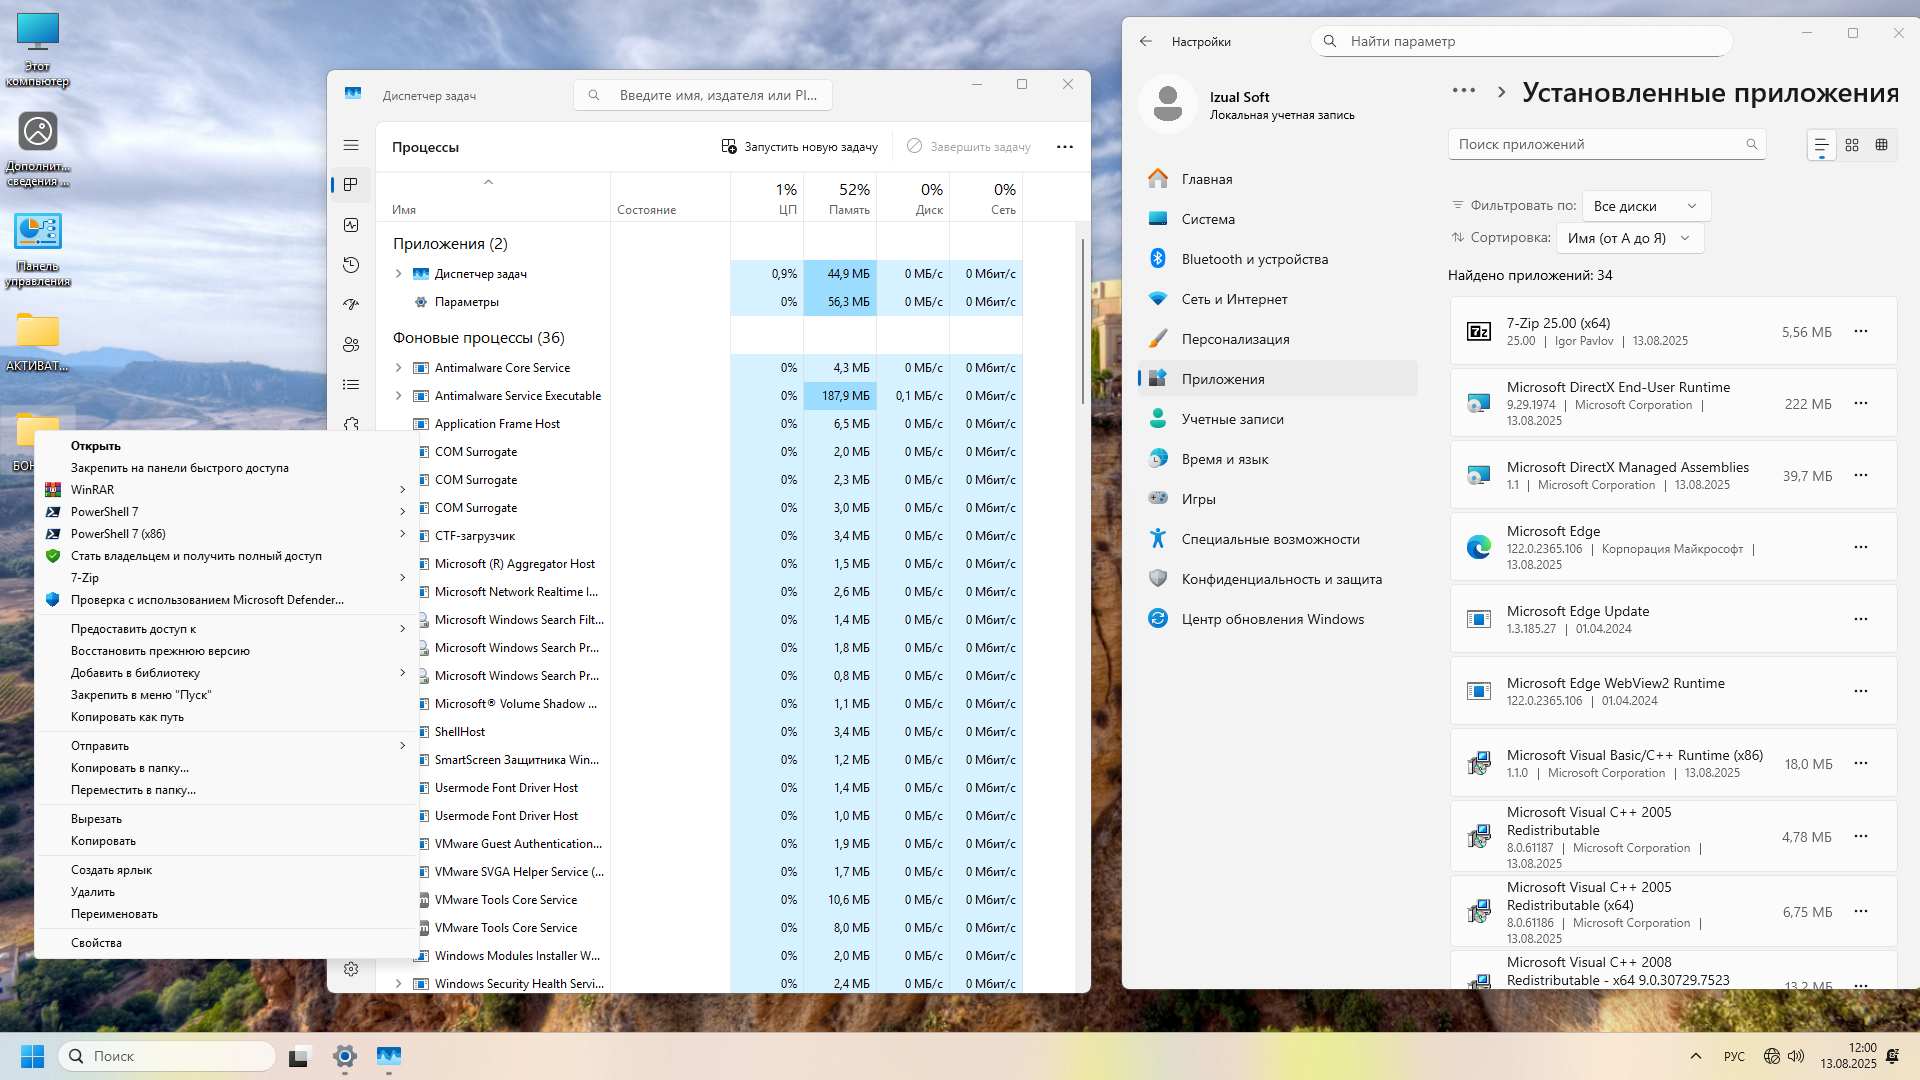Viewport: 1920px width, 1080px height.
Task: Open Startup apps icon in Task Manager sidebar
Action: [351, 305]
